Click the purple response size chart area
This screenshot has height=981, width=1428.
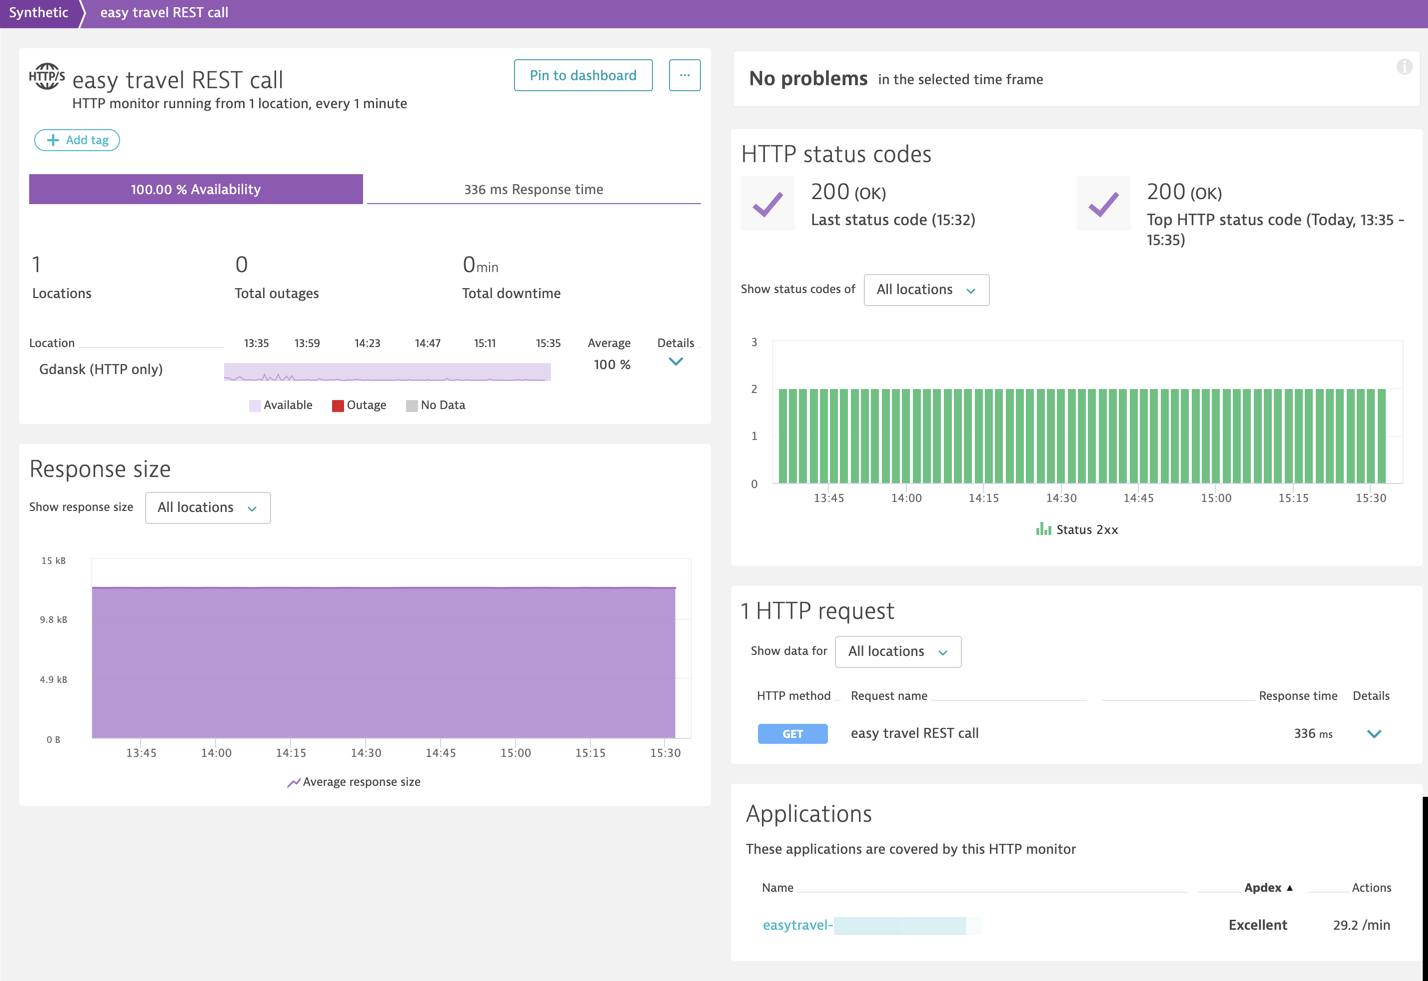click(384, 662)
